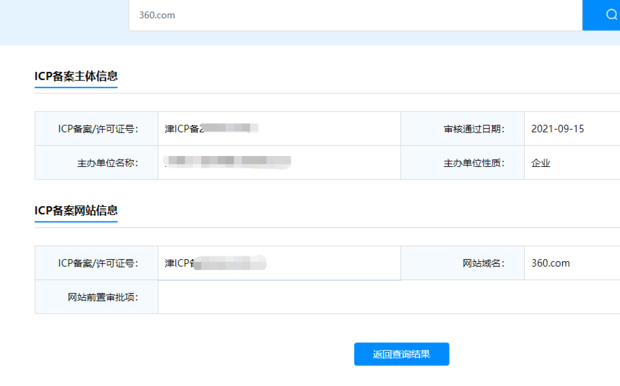Click the 主办单位性质 label cell

pos(463,163)
